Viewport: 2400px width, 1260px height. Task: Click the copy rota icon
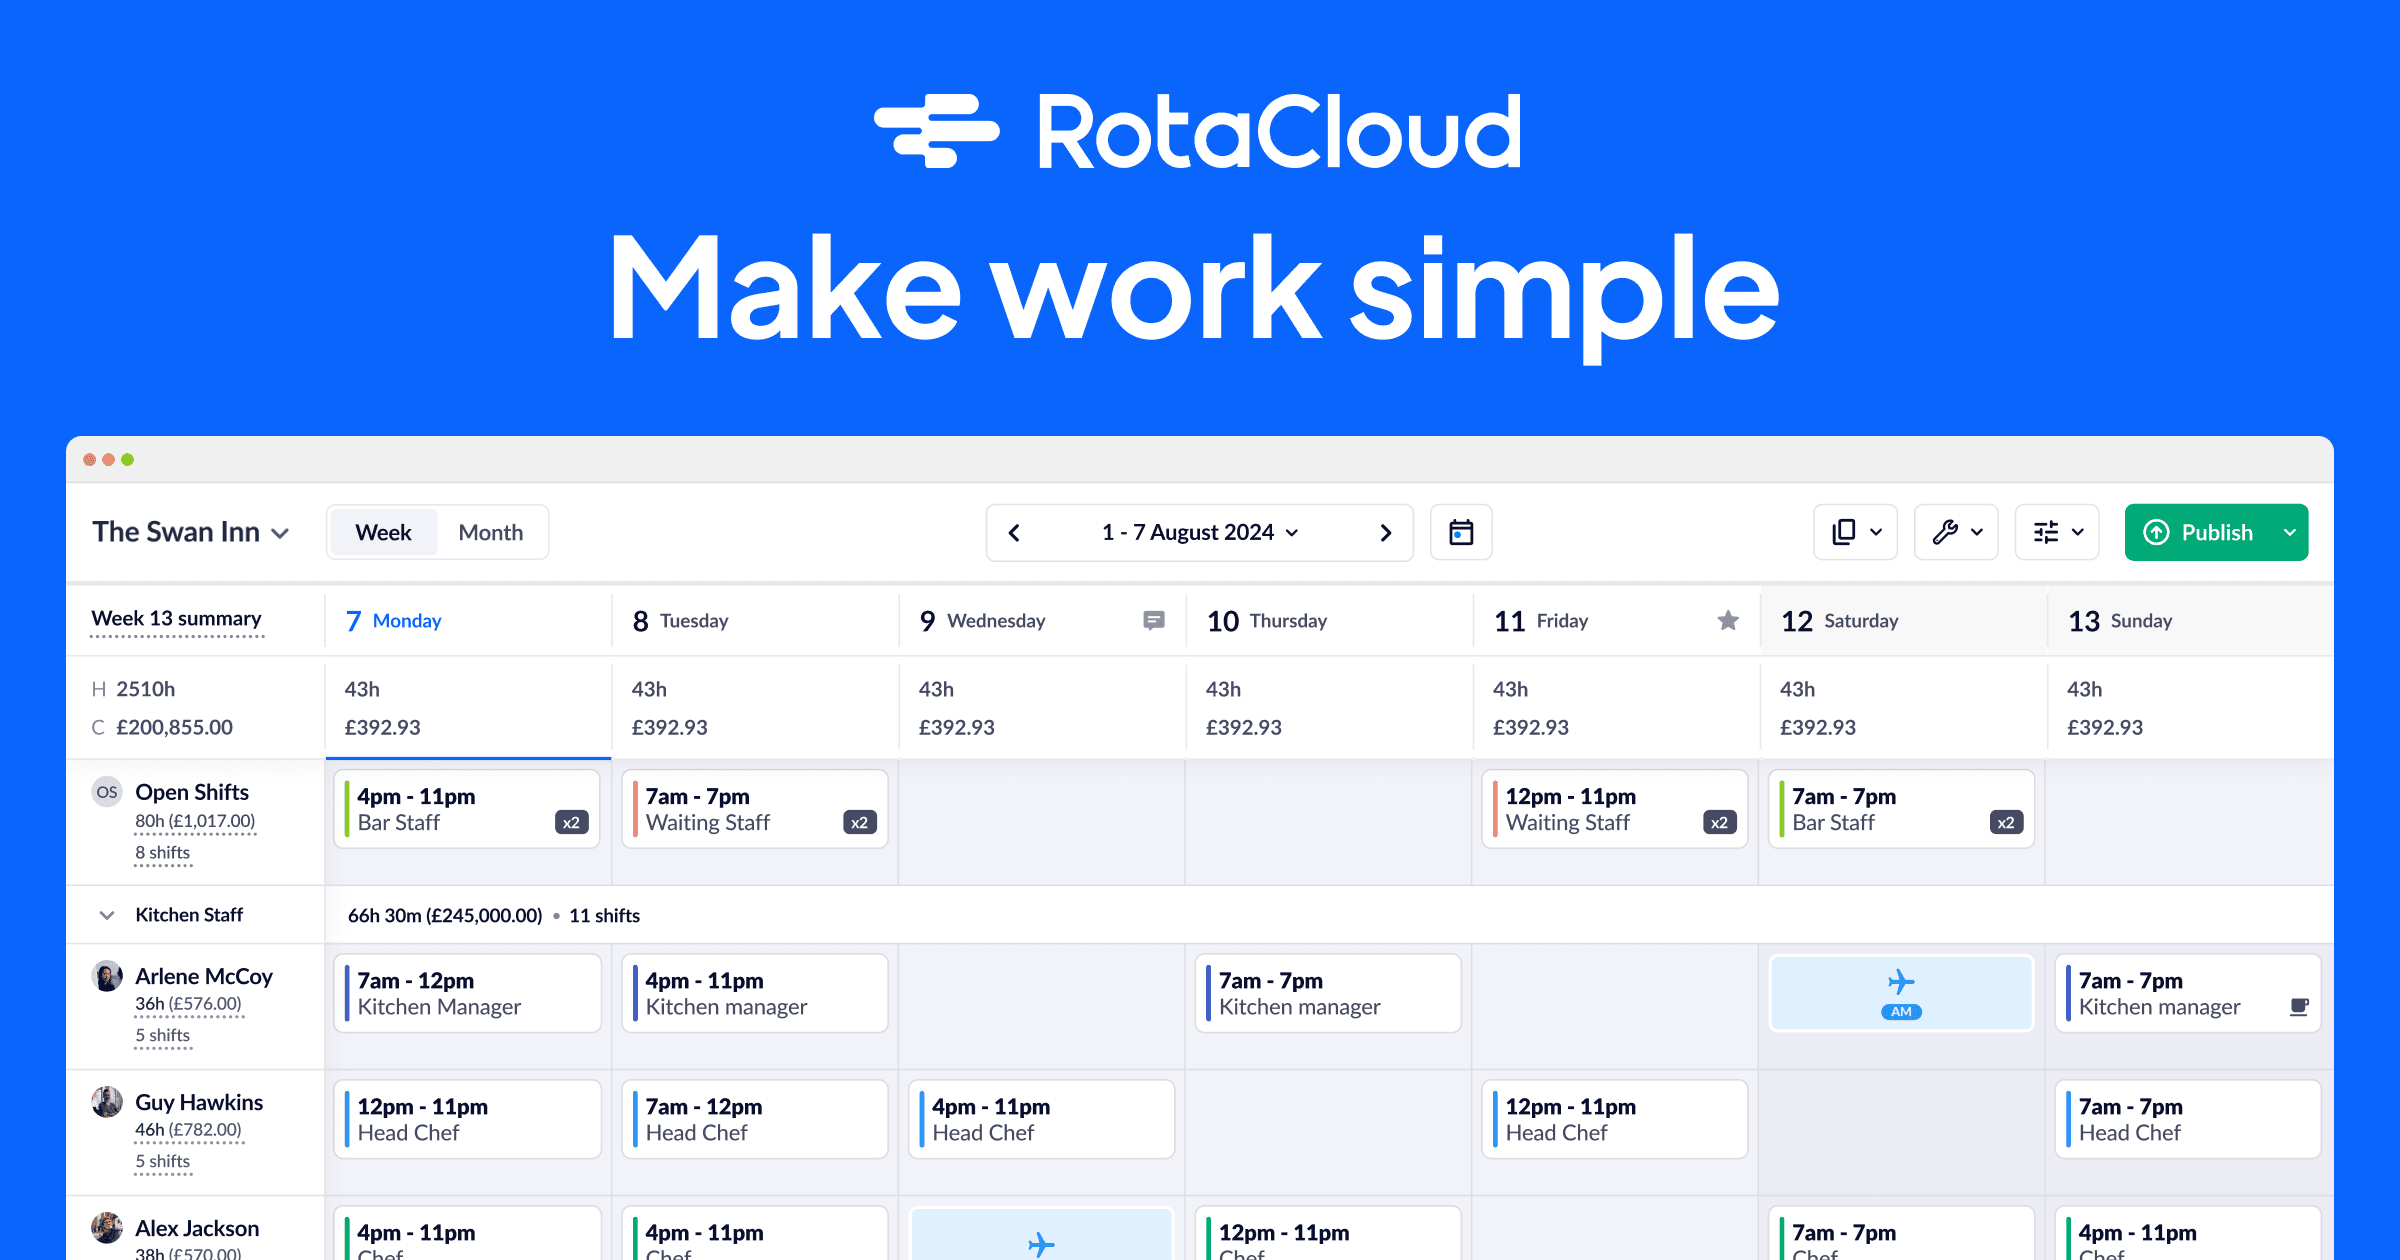coord(1844,532)
